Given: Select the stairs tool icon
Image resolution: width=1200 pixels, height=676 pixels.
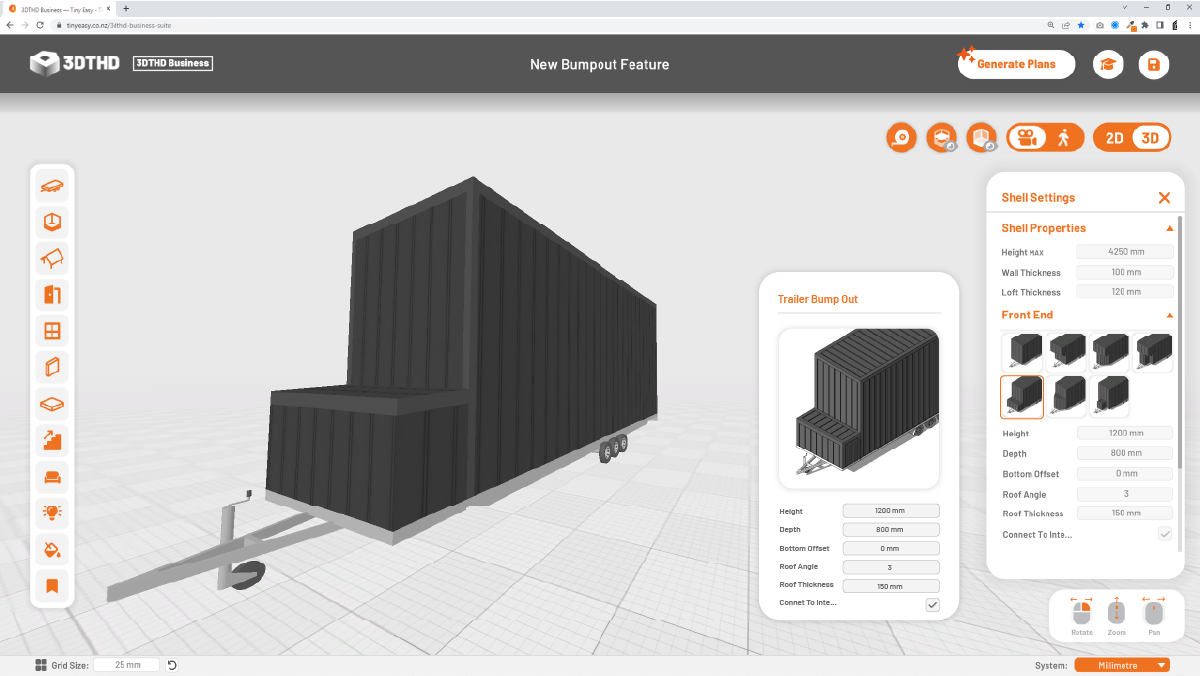Looking at the screenshot, I should click(52, 440).
